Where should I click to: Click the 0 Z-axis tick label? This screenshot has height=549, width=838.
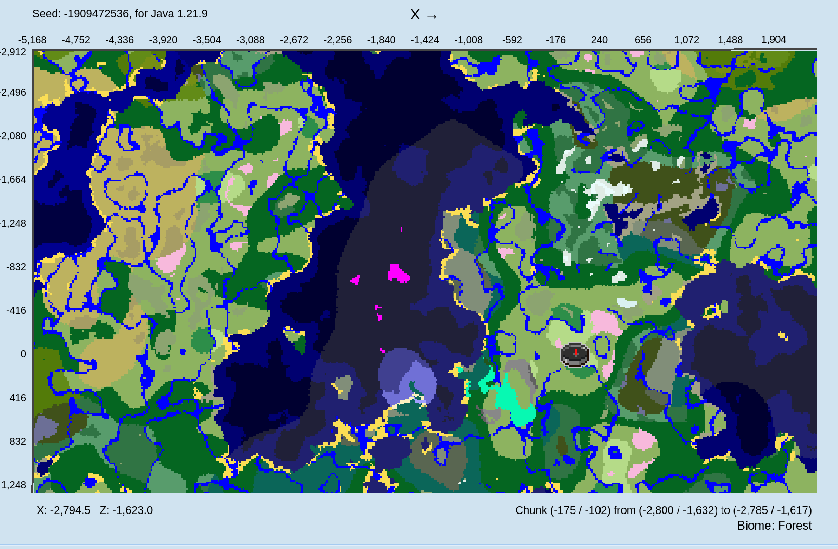(23, 354)
